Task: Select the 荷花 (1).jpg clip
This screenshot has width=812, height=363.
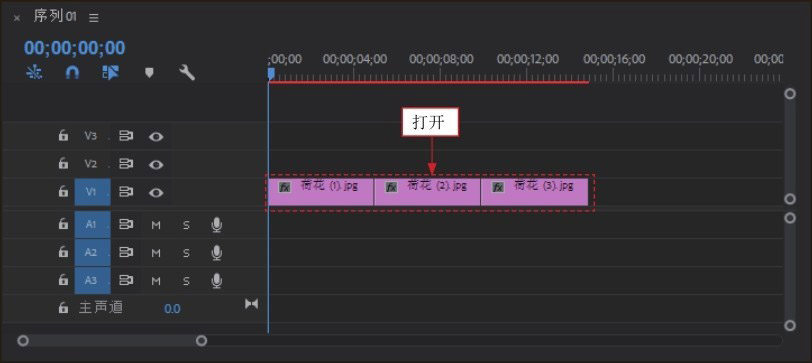Action: coord(321,192)
